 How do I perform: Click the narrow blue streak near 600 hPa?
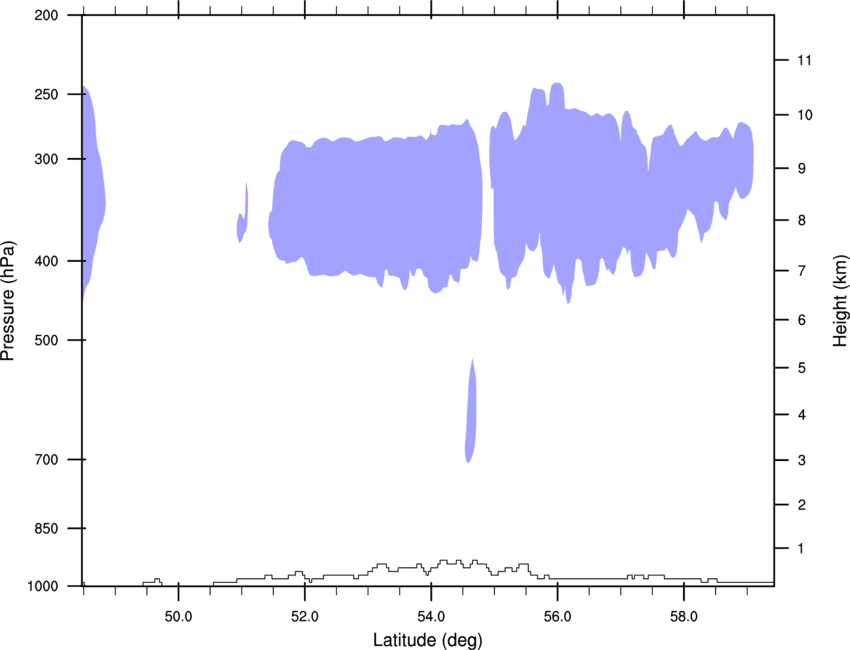pos(471,411)
